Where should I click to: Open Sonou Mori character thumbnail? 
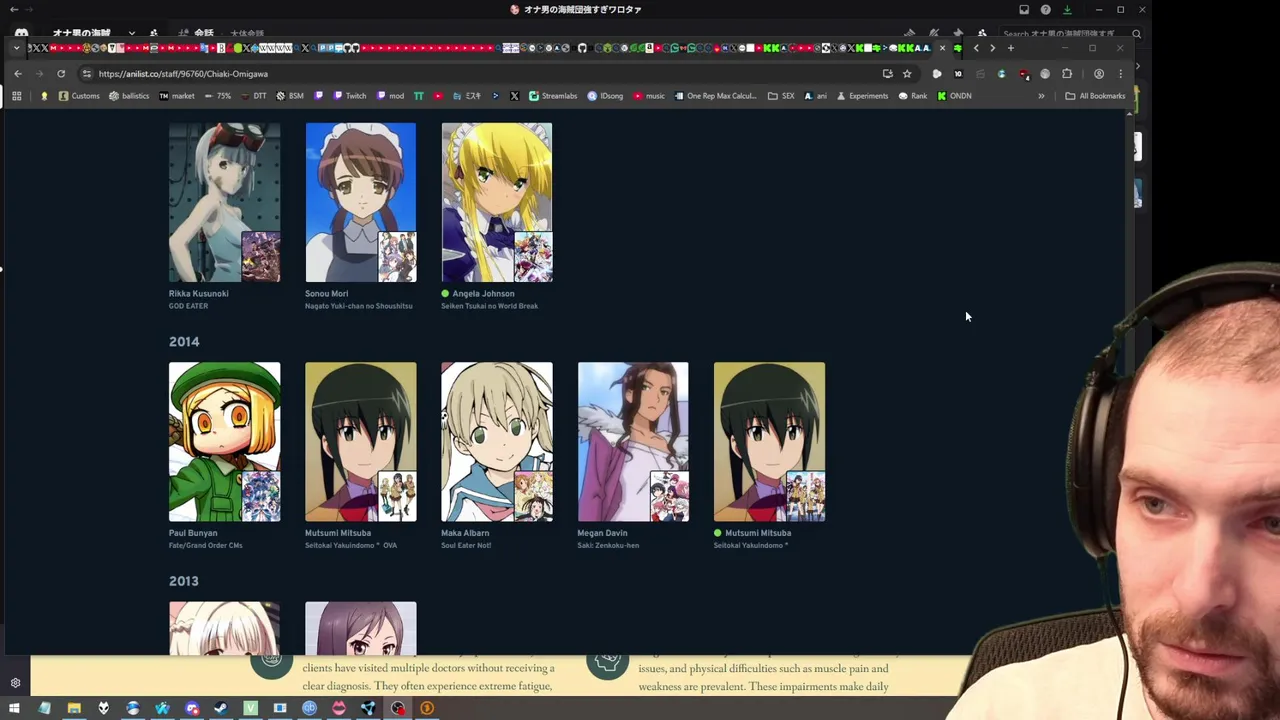pos(360,202)
